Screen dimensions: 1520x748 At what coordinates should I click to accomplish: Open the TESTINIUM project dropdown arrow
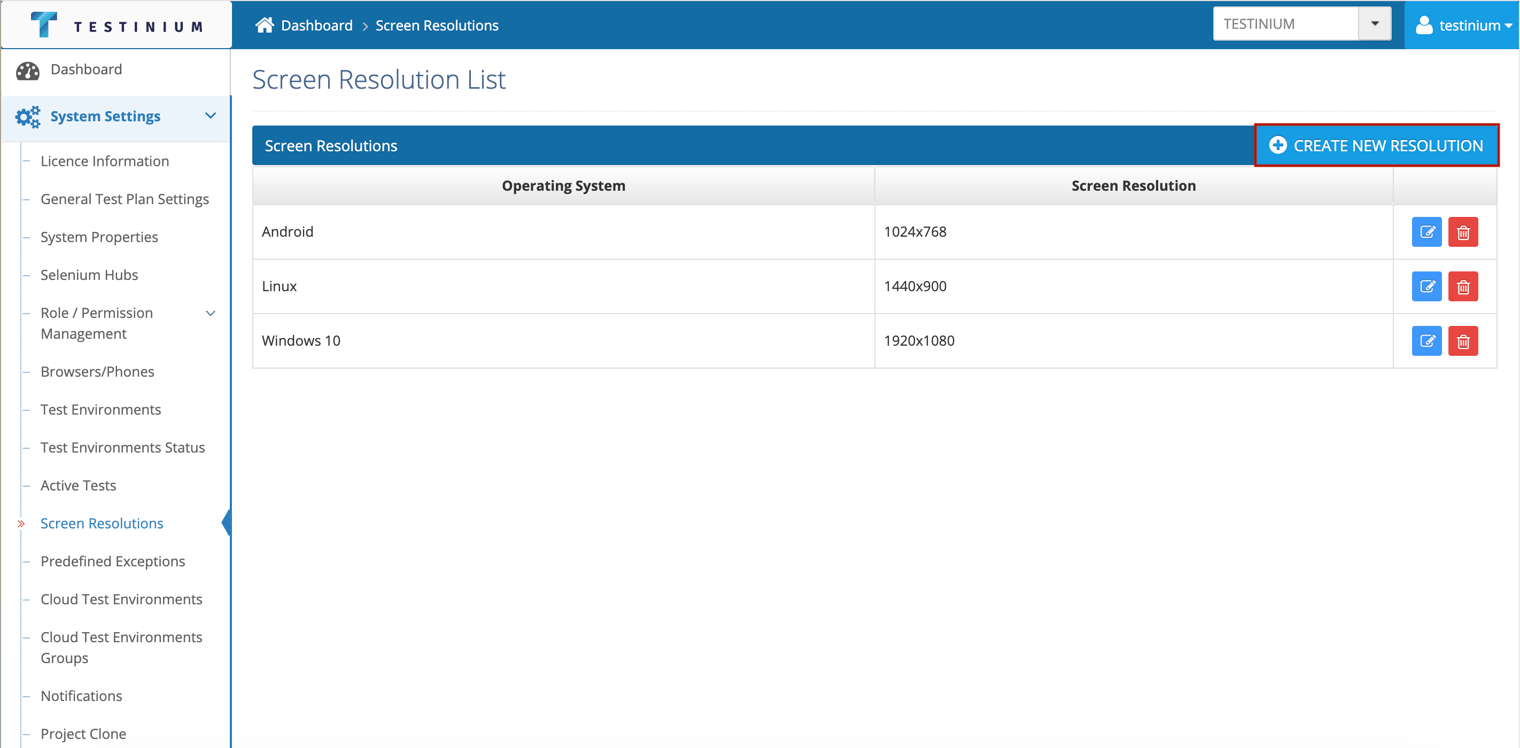point(1375,24)
